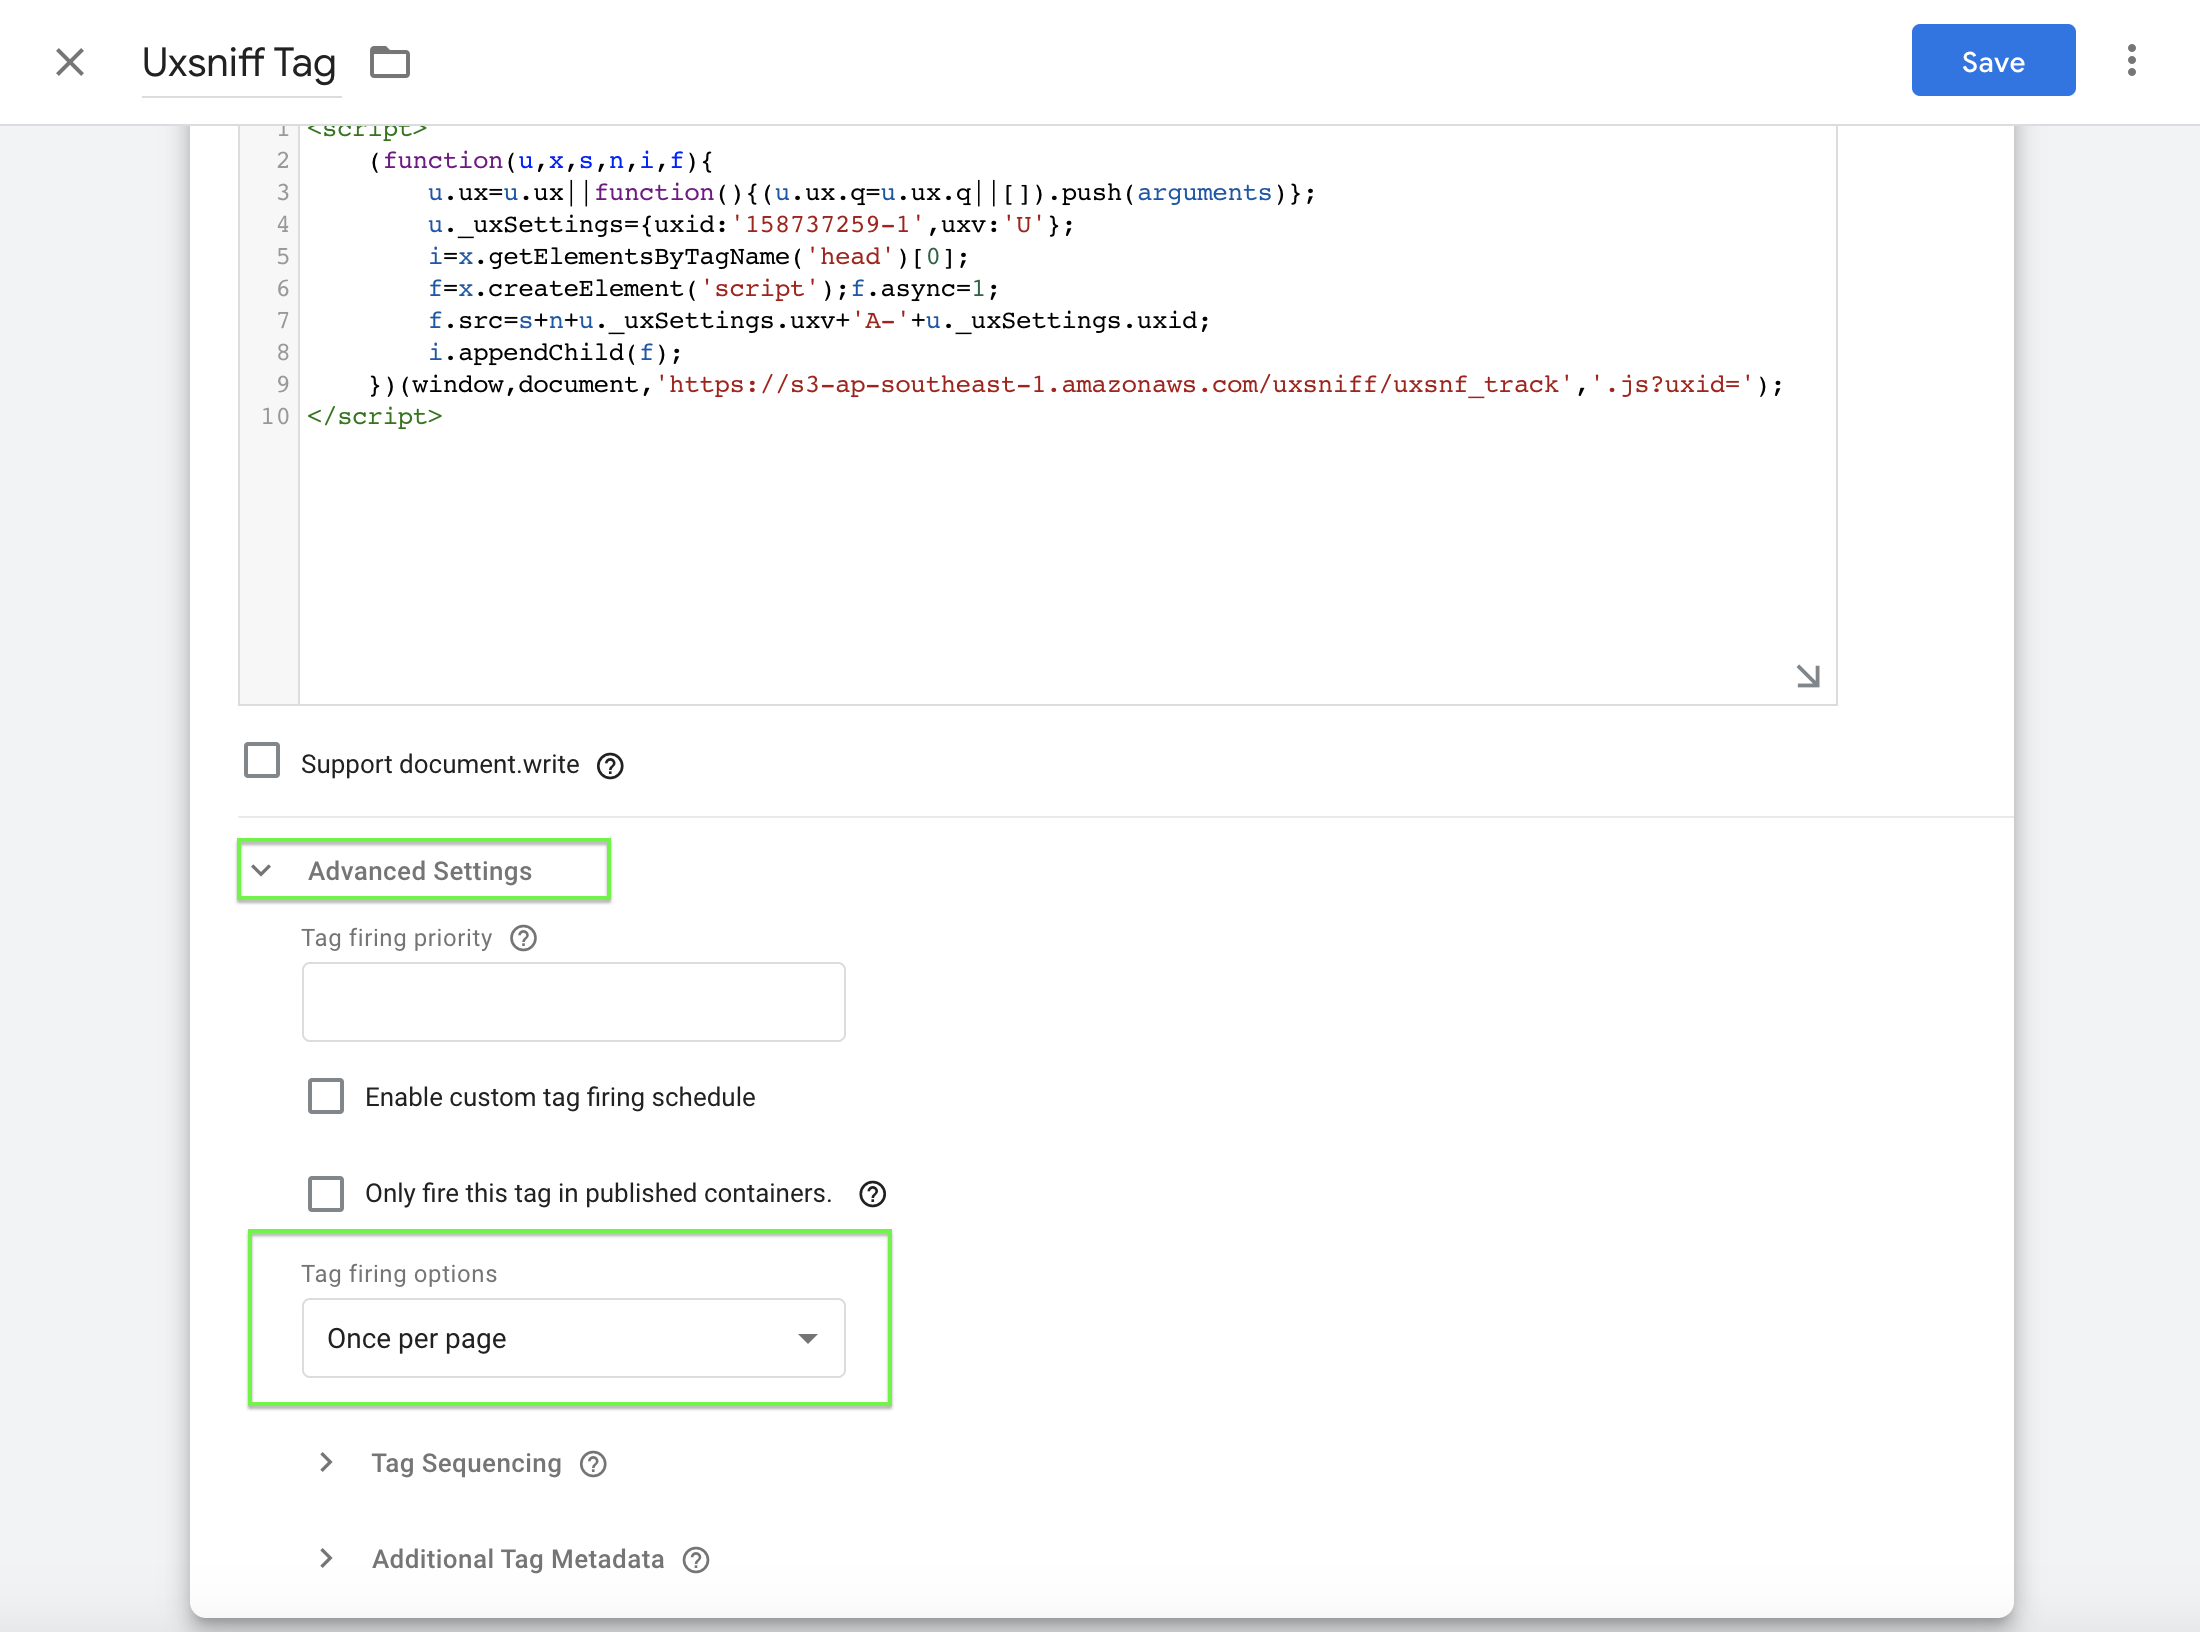Check Only fire this tag in published containers

326,1193
